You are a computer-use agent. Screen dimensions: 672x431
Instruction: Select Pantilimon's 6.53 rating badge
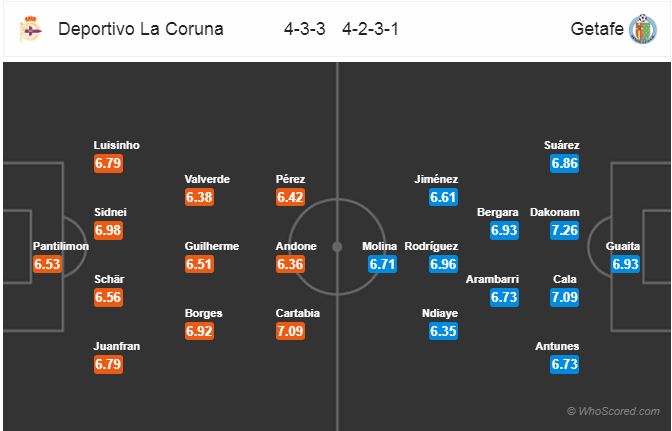click(x=48, y=264)
